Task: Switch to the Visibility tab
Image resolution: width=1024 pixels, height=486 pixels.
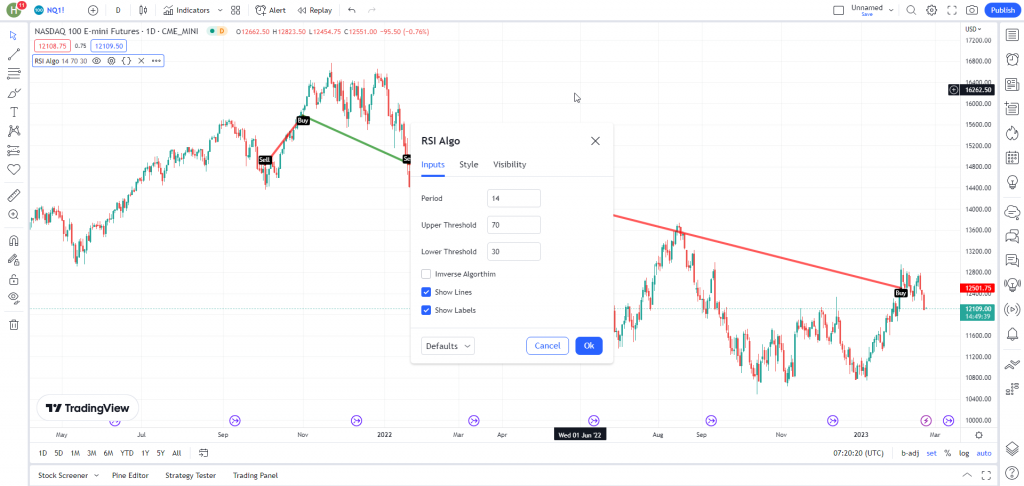Action: point(509,165)
